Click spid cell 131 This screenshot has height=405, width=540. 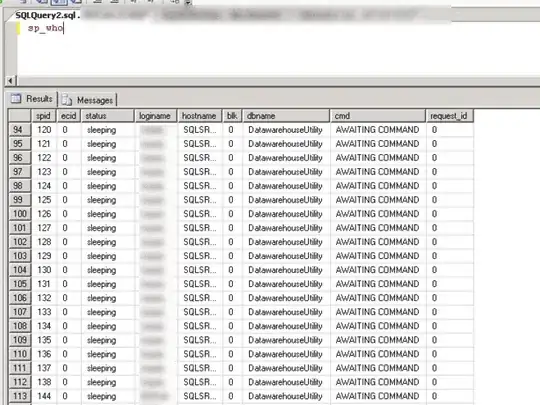click(x=44, y=284)
